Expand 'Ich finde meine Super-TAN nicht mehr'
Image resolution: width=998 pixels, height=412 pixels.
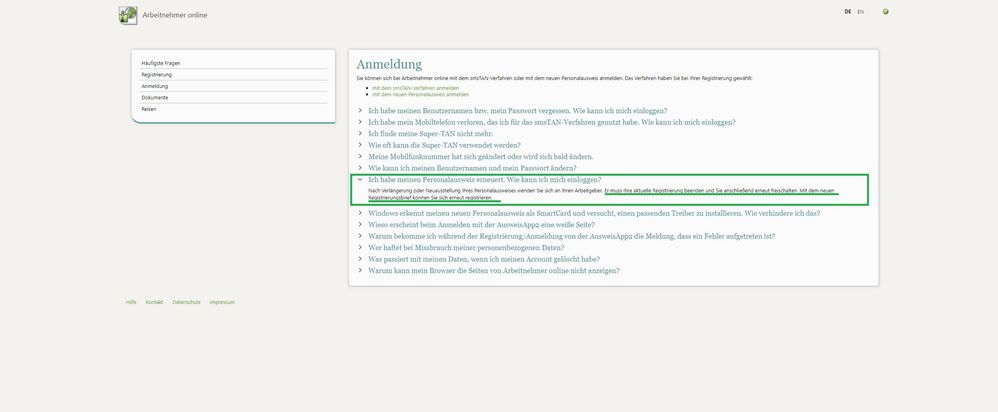(x=430, y=133)
